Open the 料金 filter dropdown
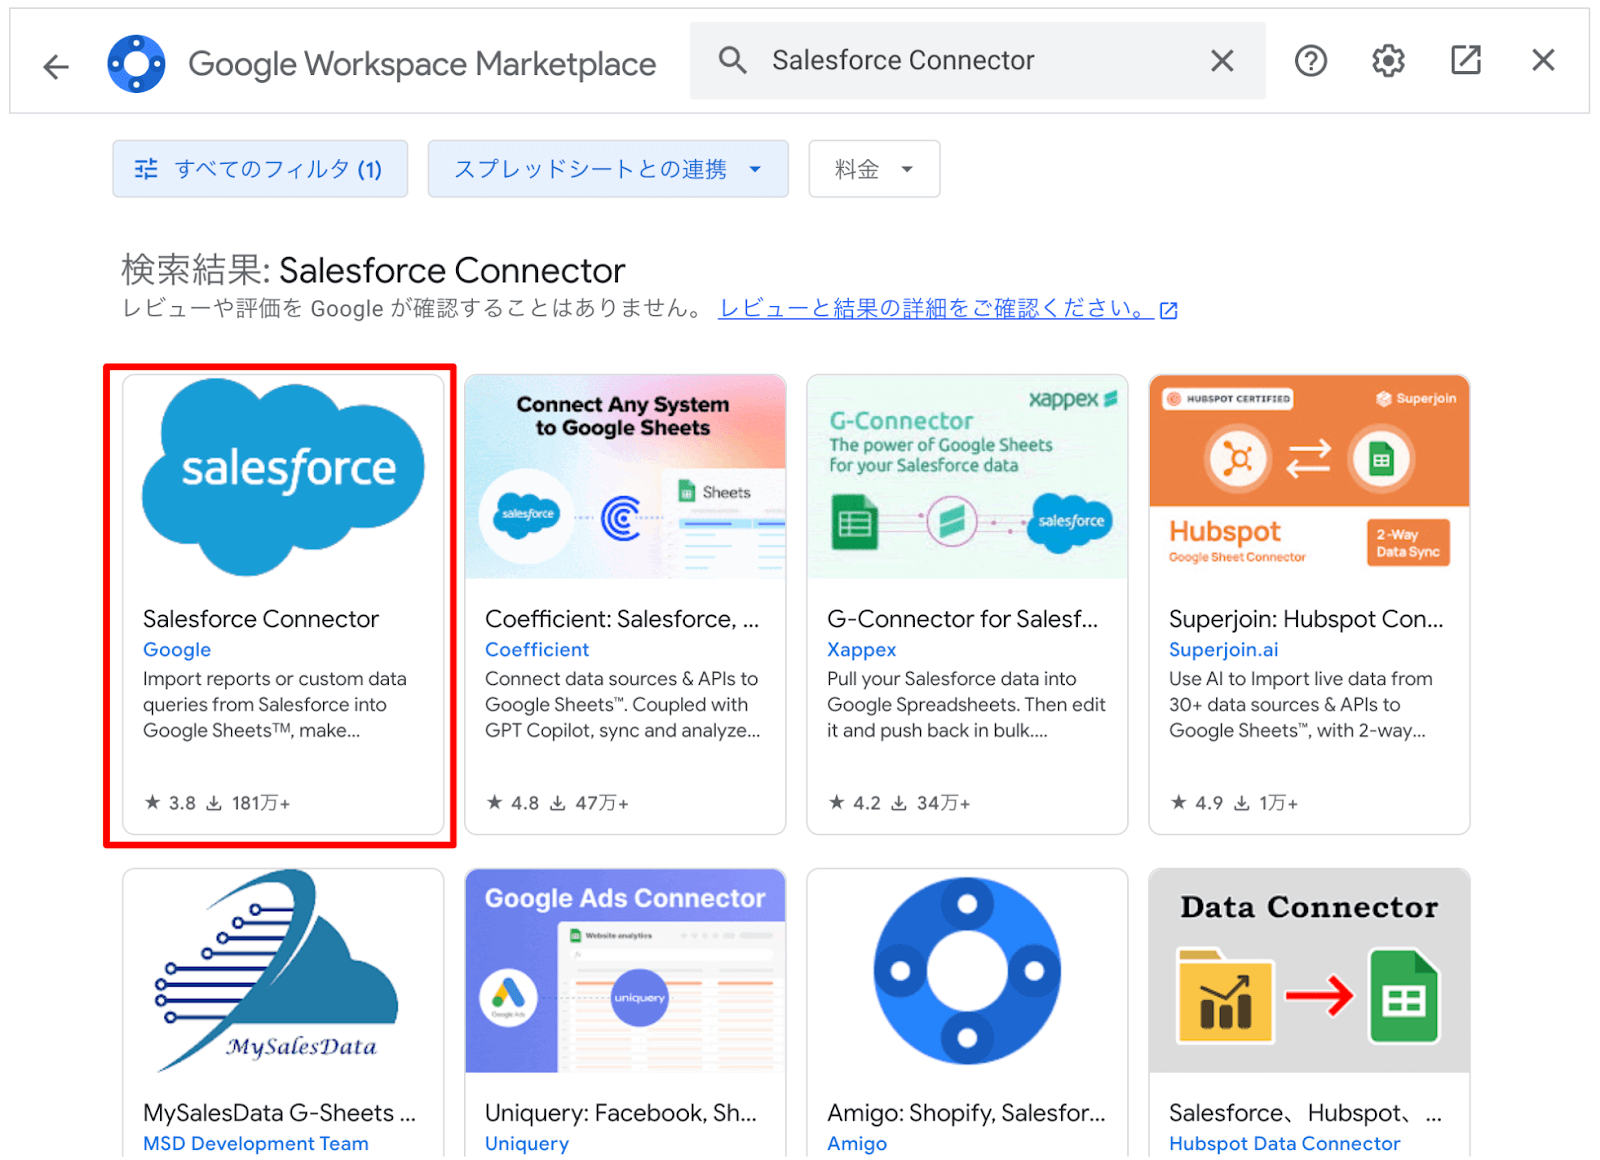The image size is (1600, 1160). 873,169
